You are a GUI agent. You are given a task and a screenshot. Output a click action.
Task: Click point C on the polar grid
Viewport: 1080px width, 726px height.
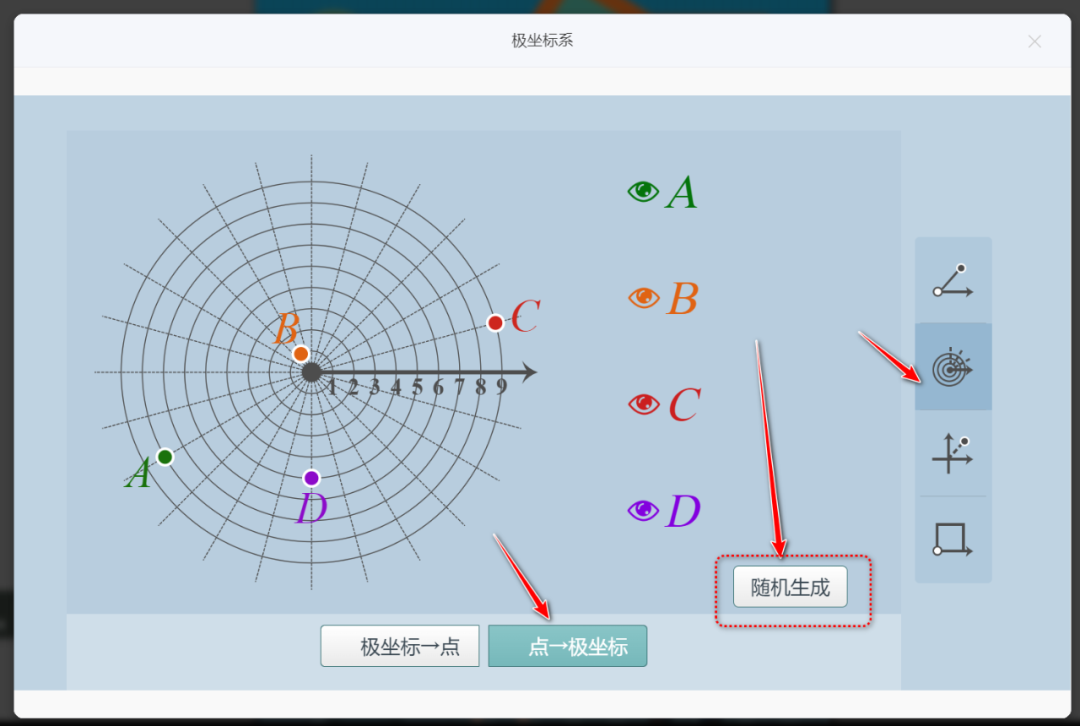pyautogui.click(x=496, y=322)
